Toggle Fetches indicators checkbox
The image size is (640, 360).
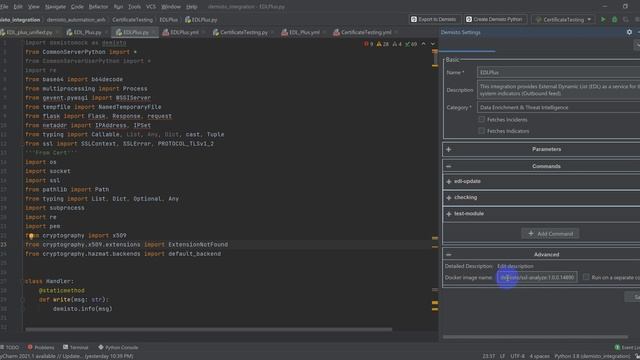[482, 131]
